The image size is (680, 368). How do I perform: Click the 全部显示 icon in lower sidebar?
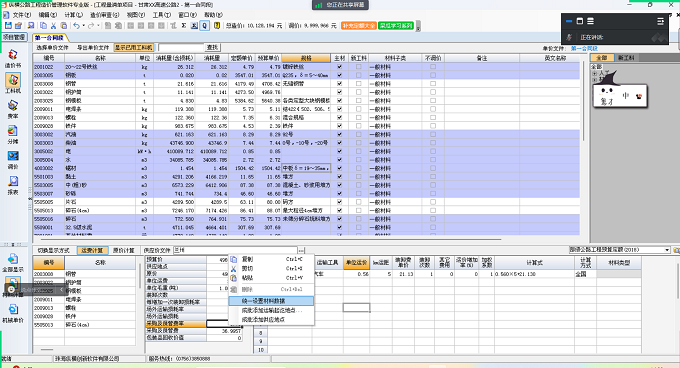click(x=13, y=262)
